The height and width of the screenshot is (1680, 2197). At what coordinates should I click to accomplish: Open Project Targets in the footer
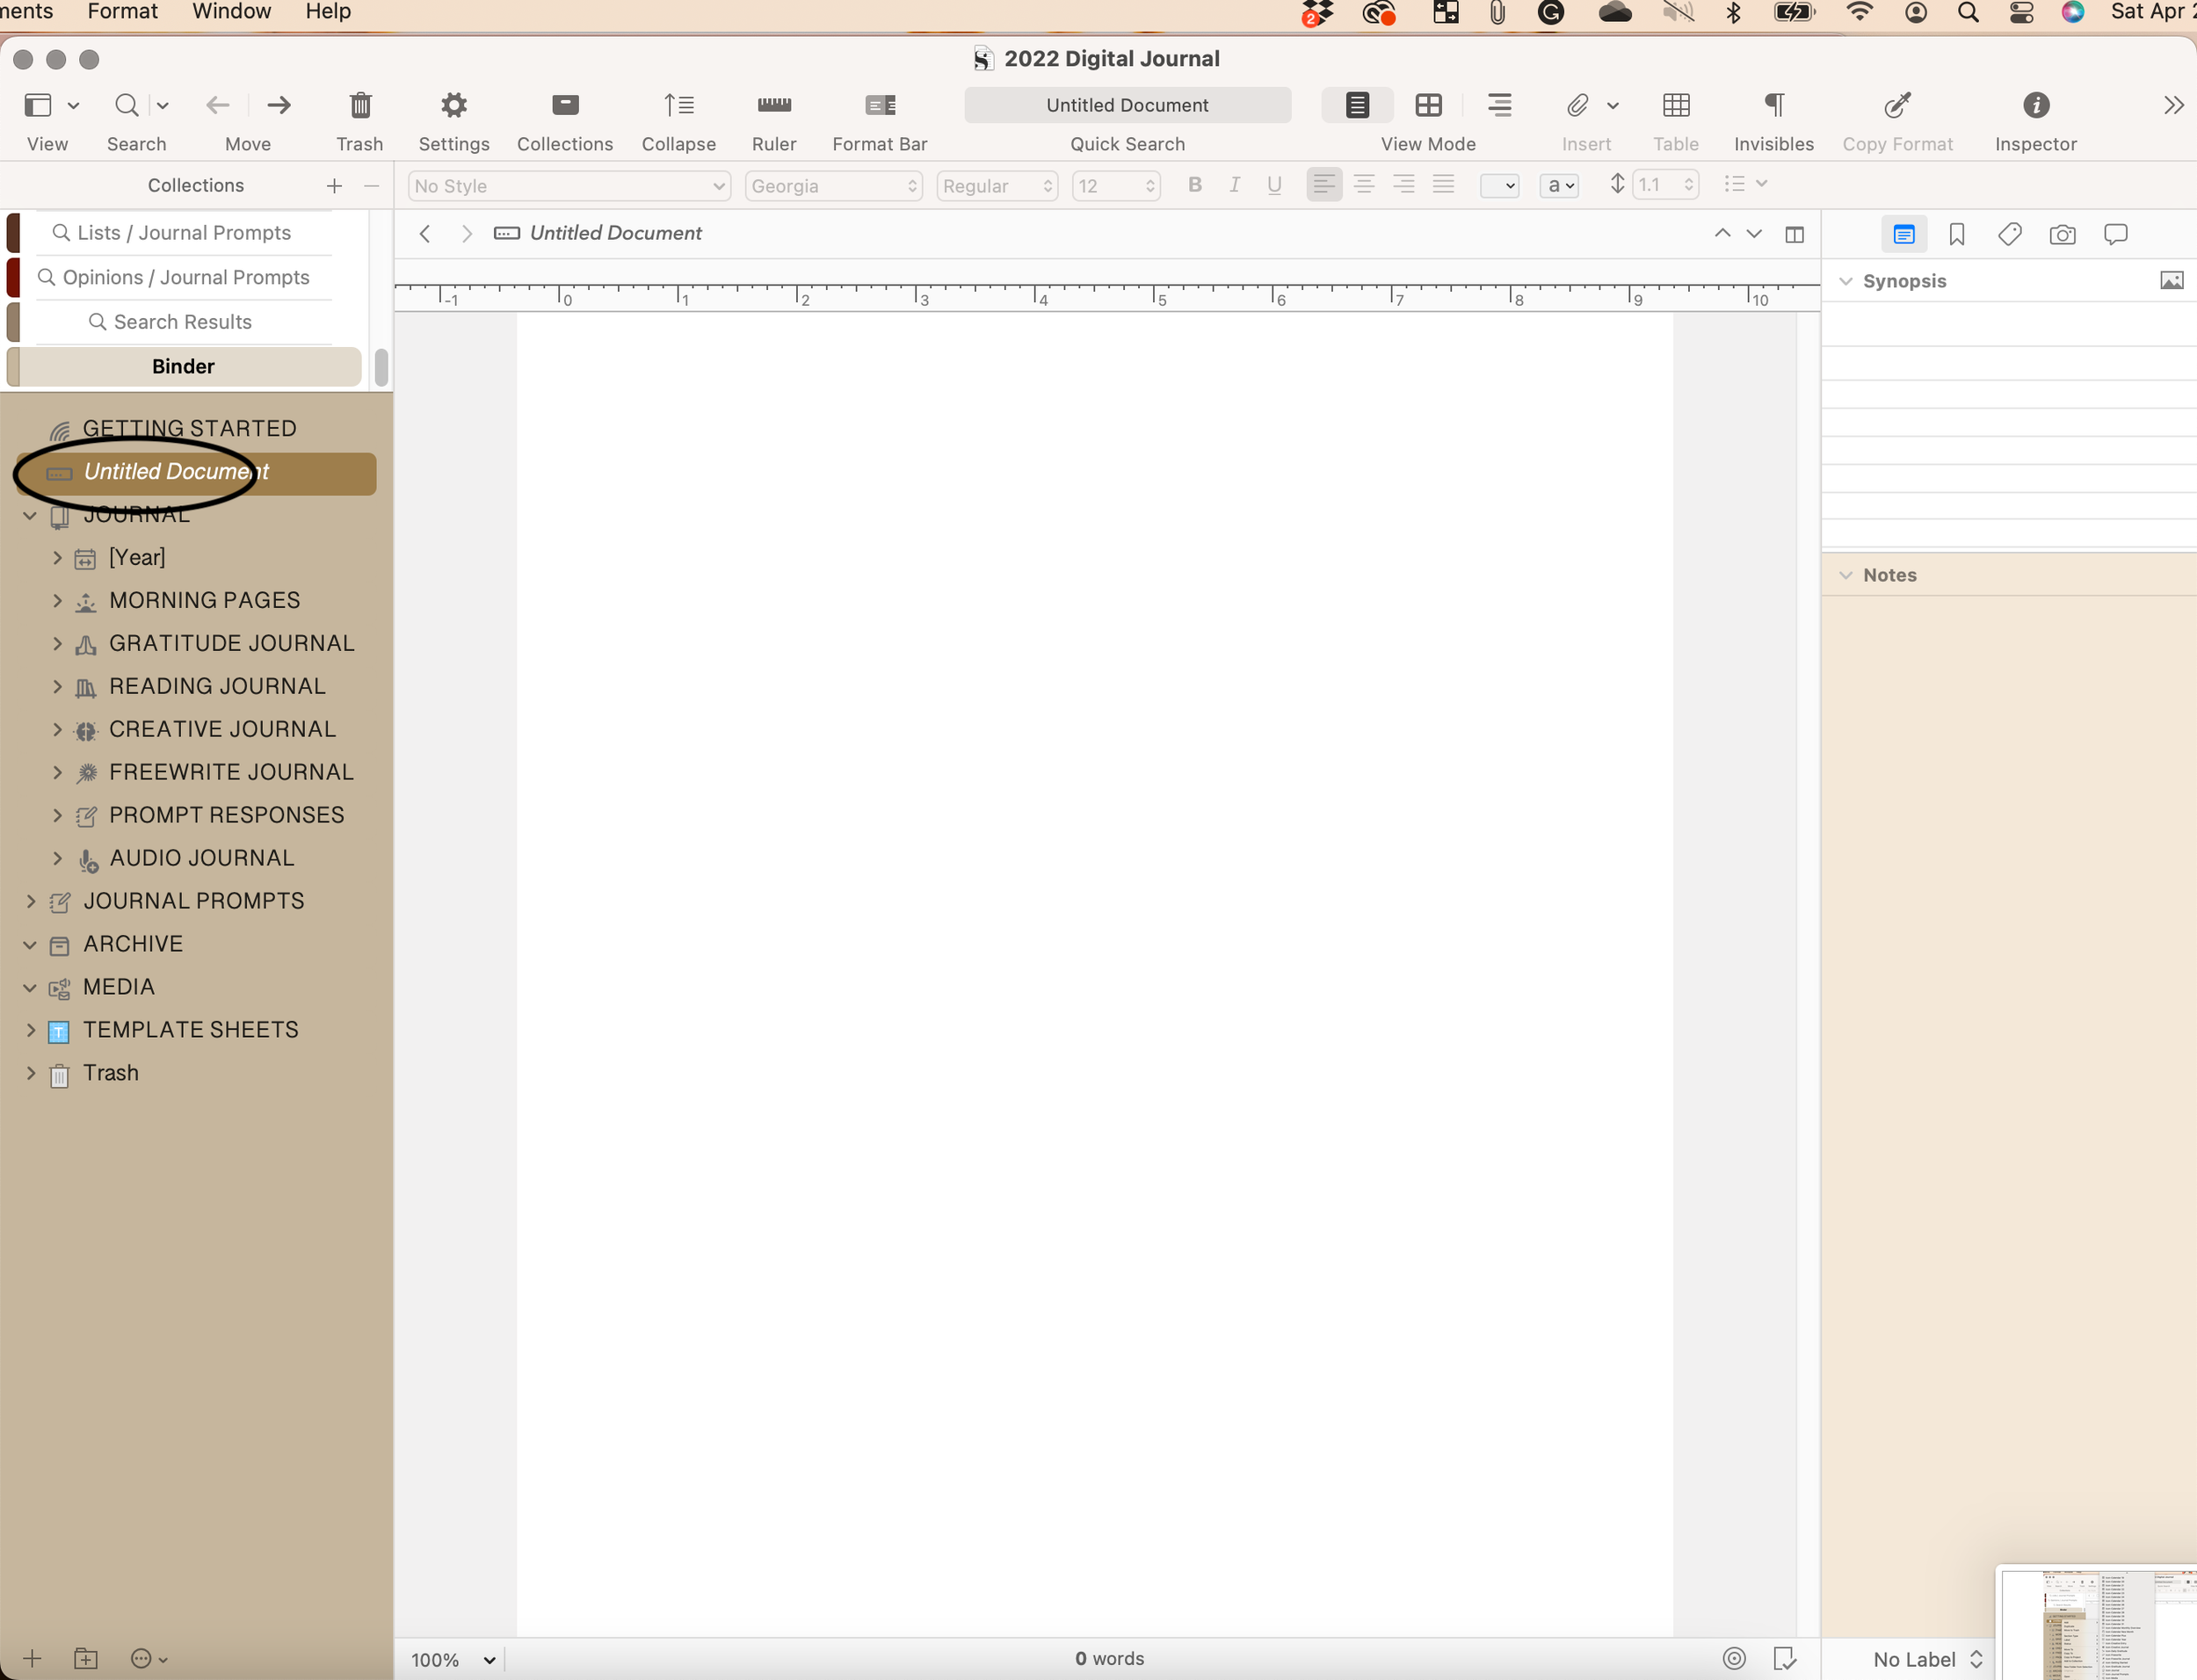pyautogui.click(x=1735, y=1658)
